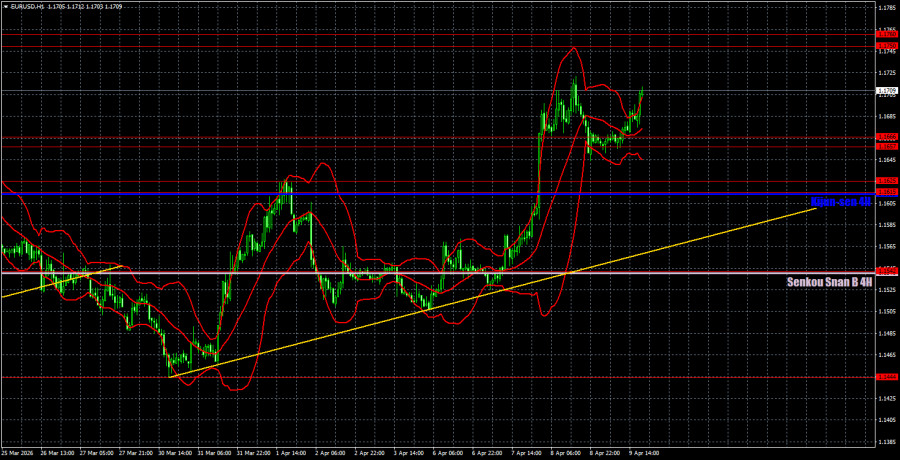This screenshot has width=900, height=460.
Task: Click the 27 Mar 21:00 time label
Action: click(135, 453)
